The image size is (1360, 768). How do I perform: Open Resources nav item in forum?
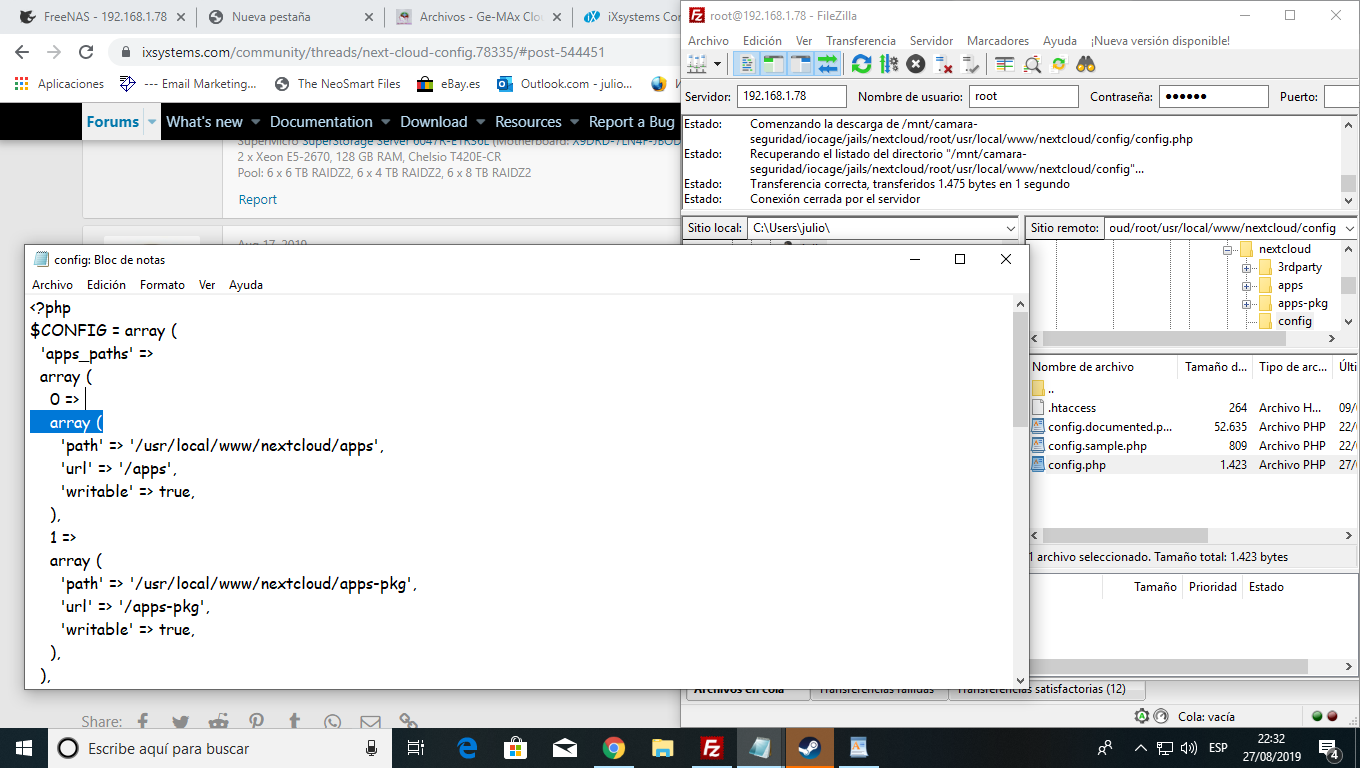pos(528,122)
